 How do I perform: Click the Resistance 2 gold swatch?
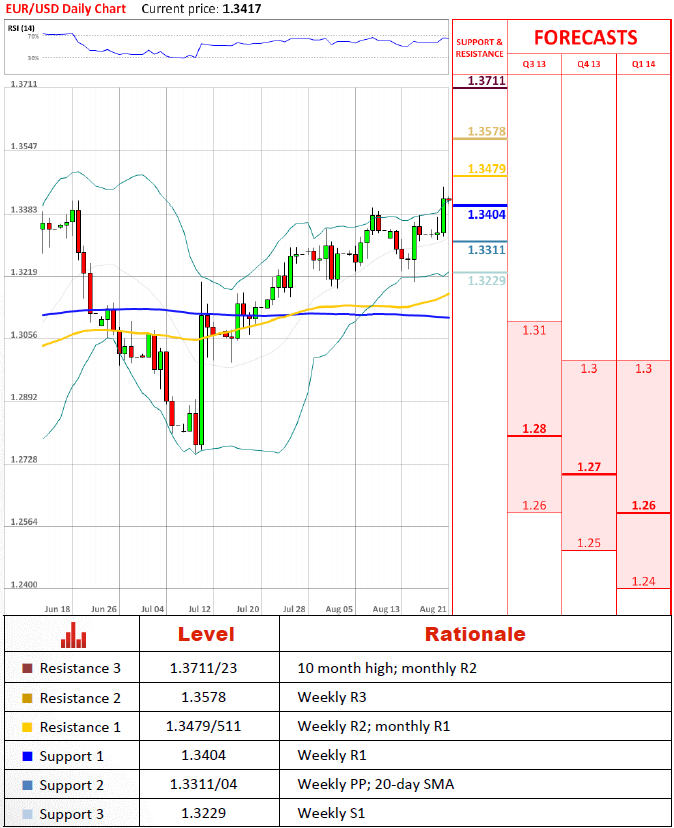coord(27,698)
